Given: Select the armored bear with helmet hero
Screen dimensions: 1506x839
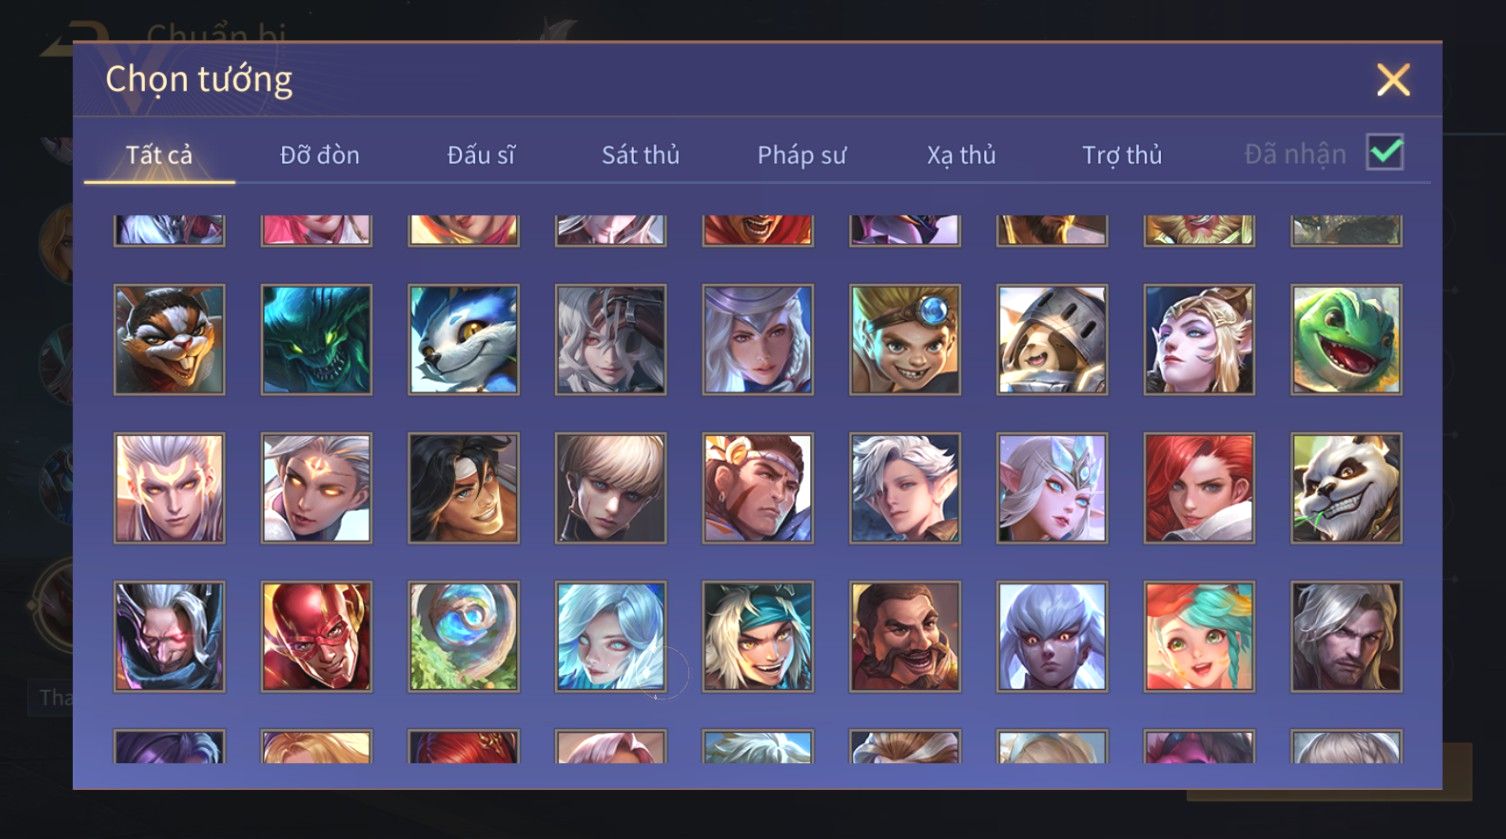Looking at the screenshot, I should (x=1052, y=340).
